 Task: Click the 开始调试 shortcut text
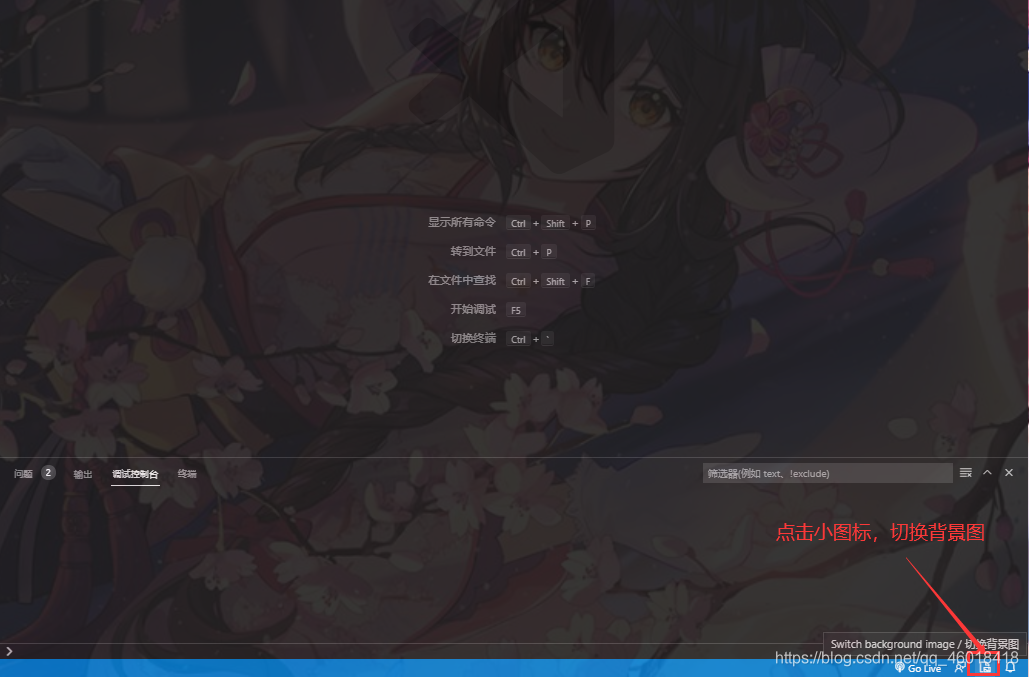click(473, 309)
